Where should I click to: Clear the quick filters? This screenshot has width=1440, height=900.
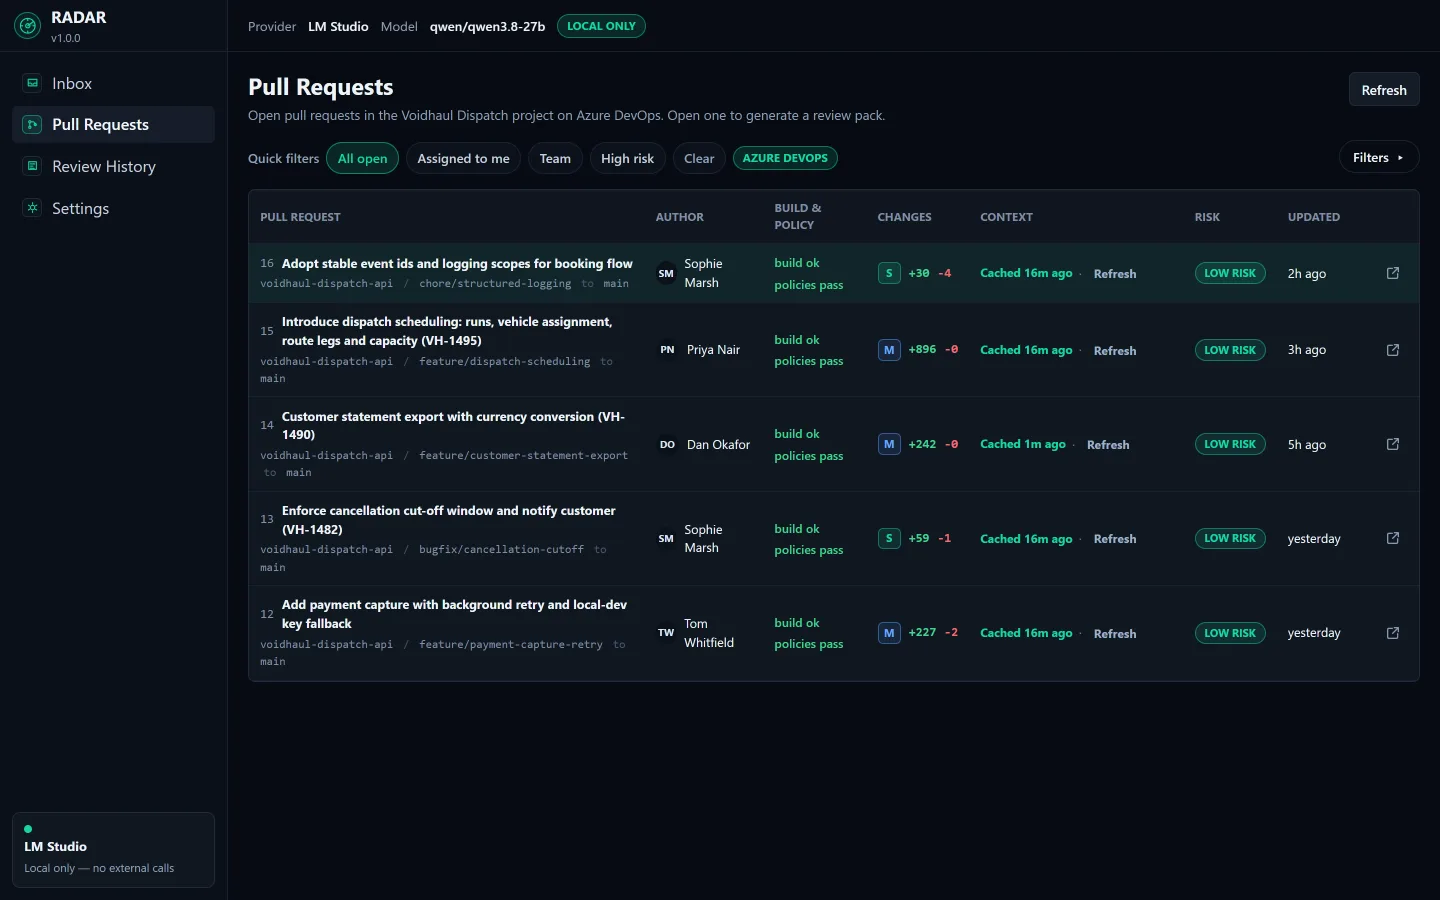click(x=699, y=158)
